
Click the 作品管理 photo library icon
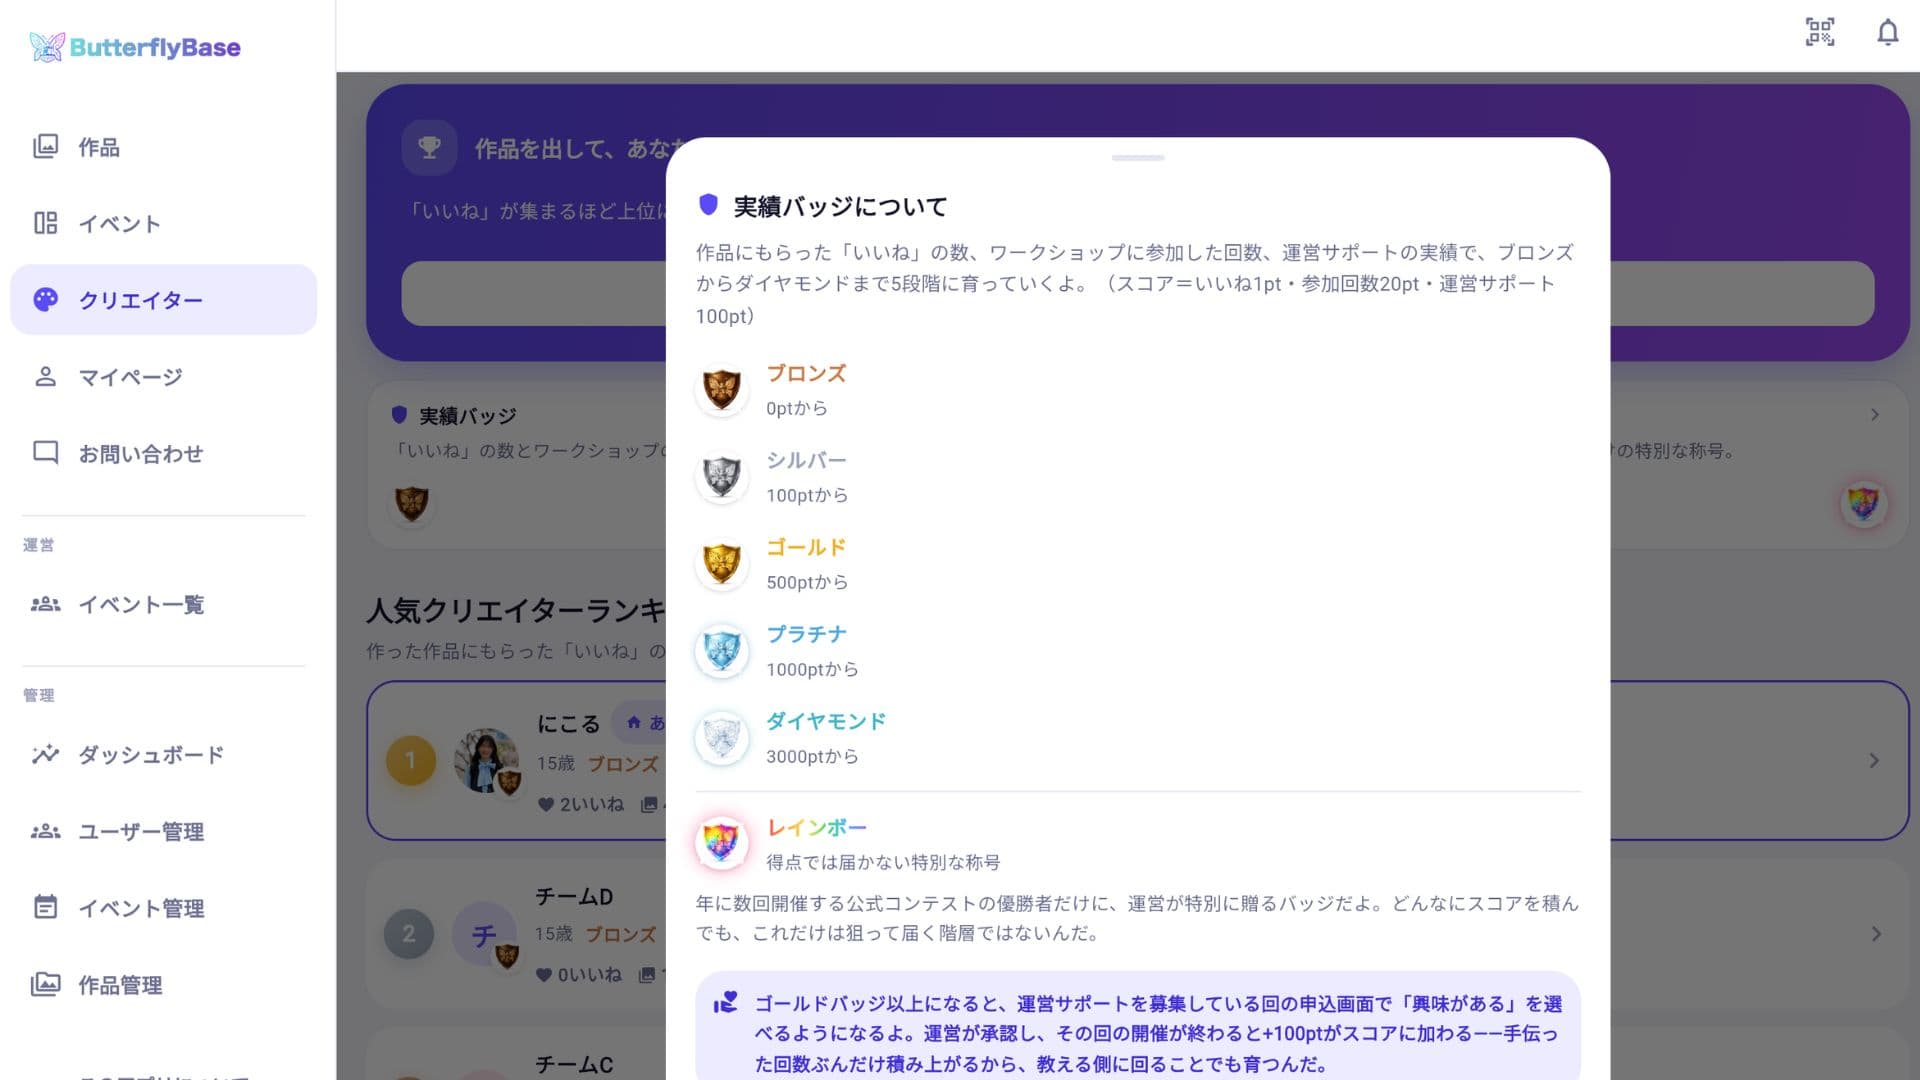45,984
